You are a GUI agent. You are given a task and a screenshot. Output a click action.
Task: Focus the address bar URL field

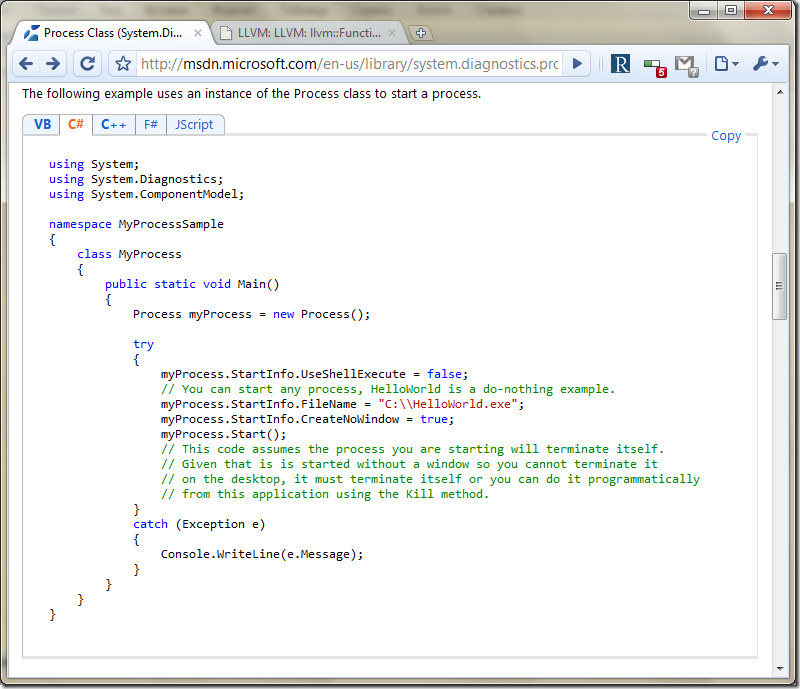coord(349,64)
